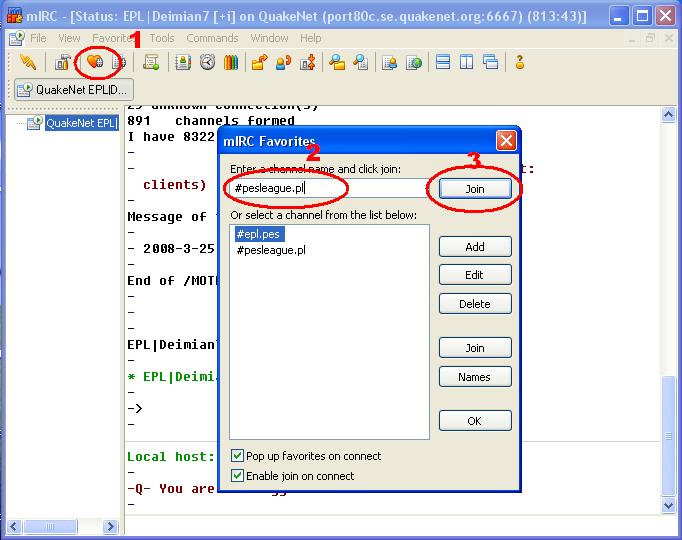The width and height of the screenshot is (682, 540).
Task: Open the Commands menu
Action: (x=212, y=38)
